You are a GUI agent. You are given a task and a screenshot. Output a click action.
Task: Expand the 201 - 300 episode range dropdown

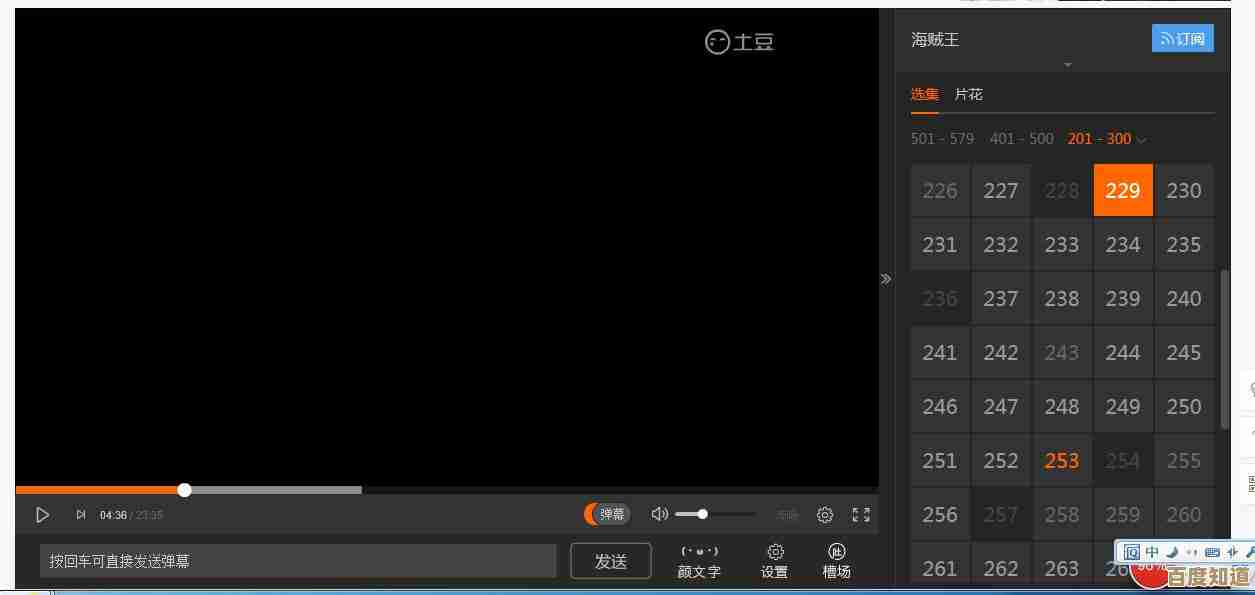coord(1107,139)
